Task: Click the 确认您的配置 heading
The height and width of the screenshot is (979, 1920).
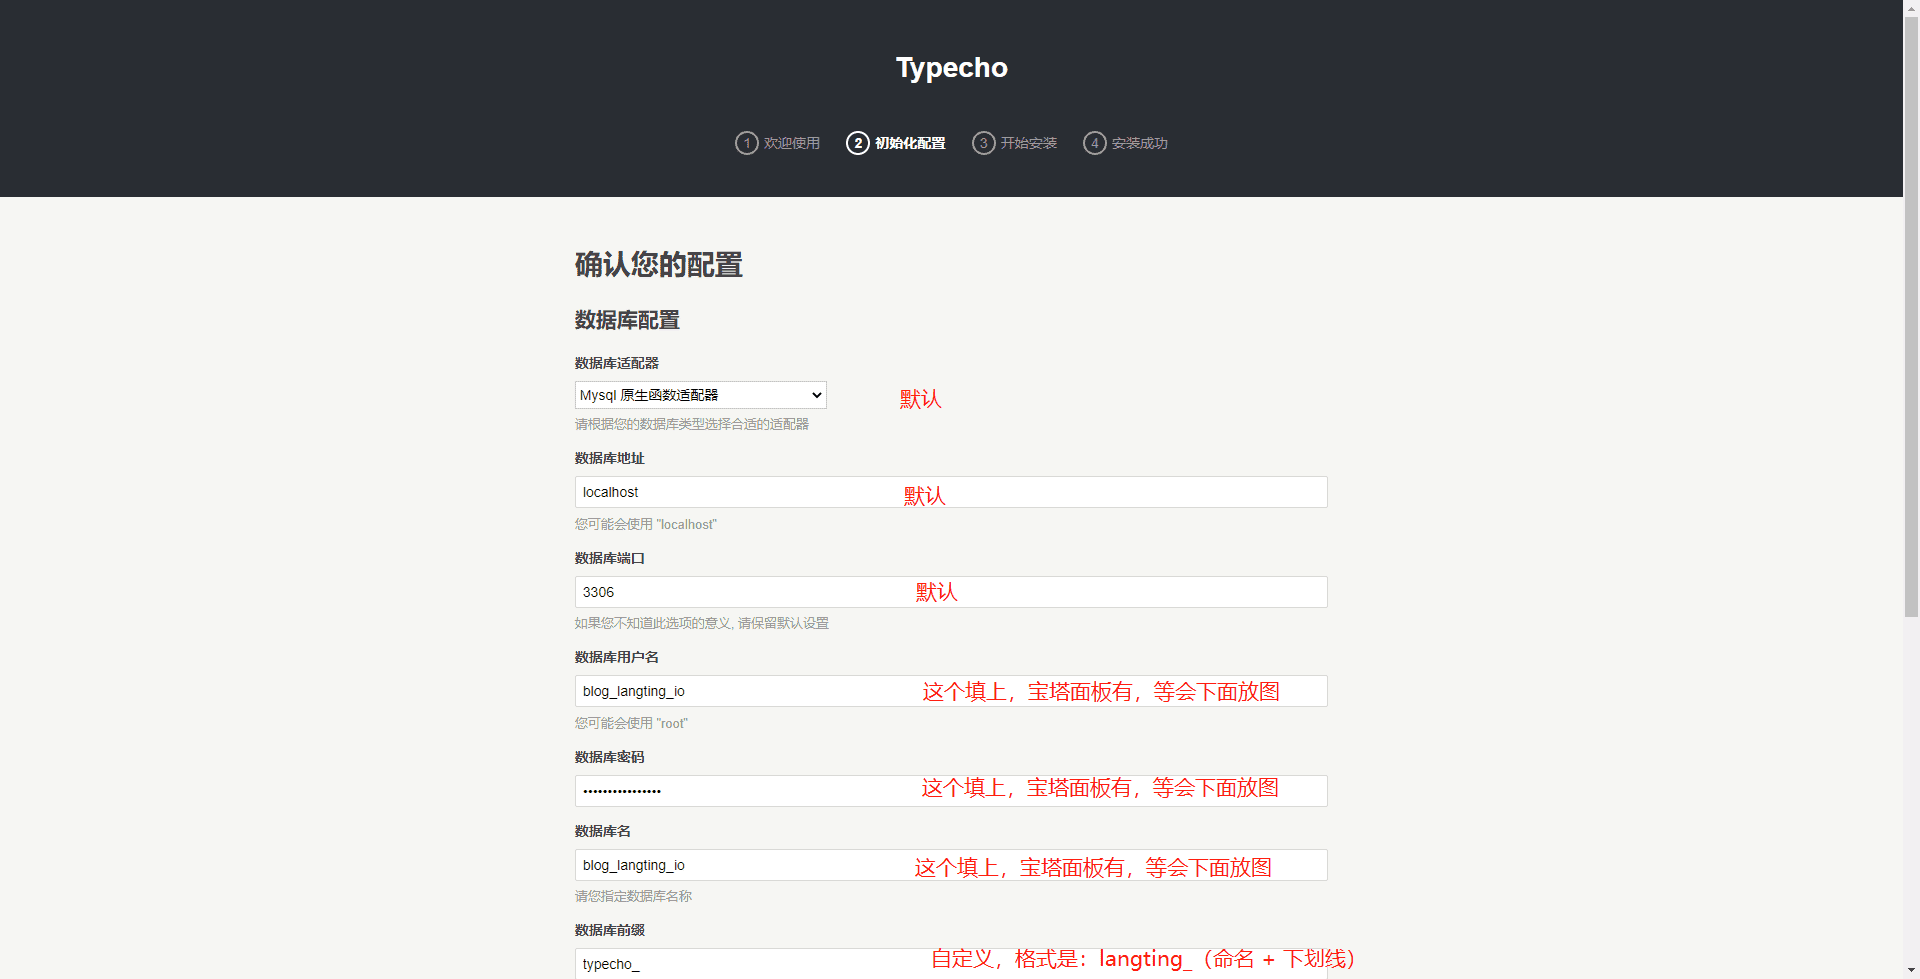Action: pyautogui.click(x=659, y=265)
